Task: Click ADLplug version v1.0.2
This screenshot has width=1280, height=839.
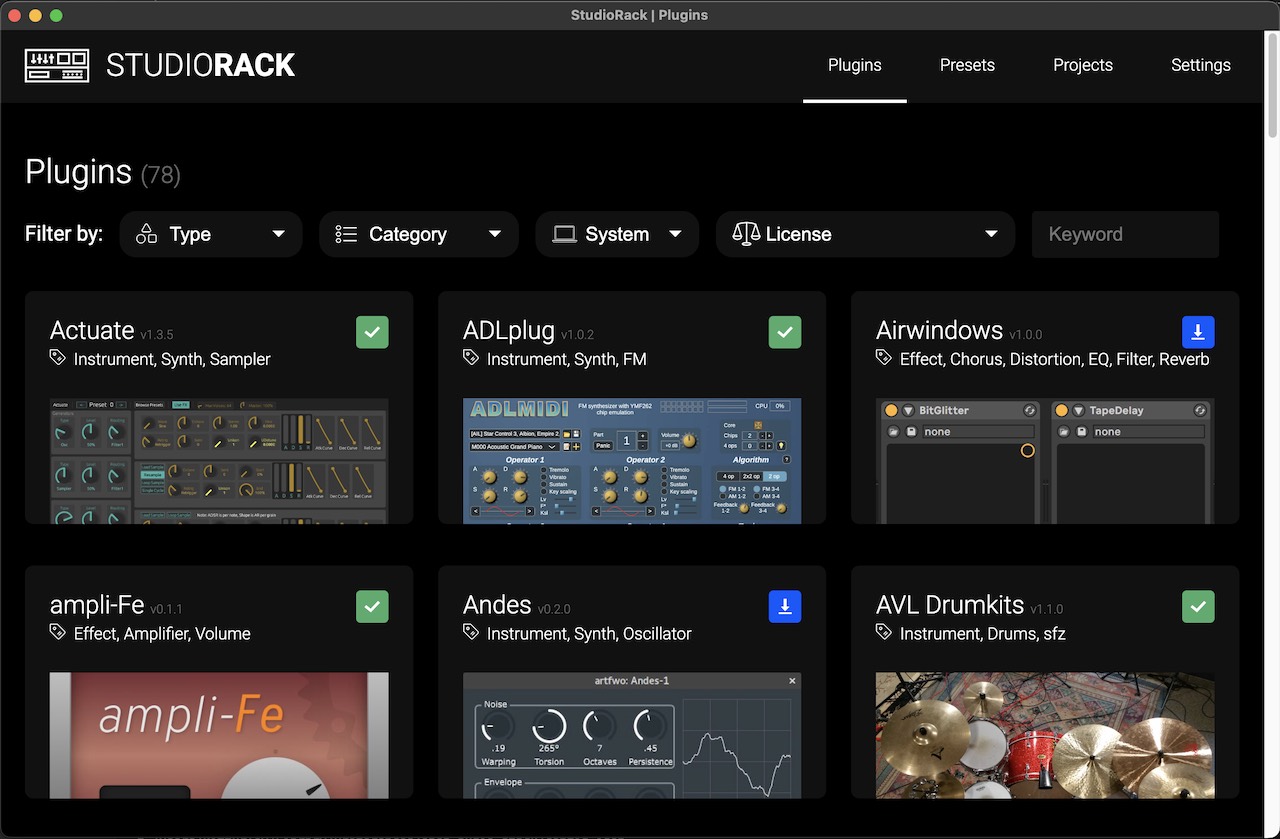Action: (x=577, y=335)
